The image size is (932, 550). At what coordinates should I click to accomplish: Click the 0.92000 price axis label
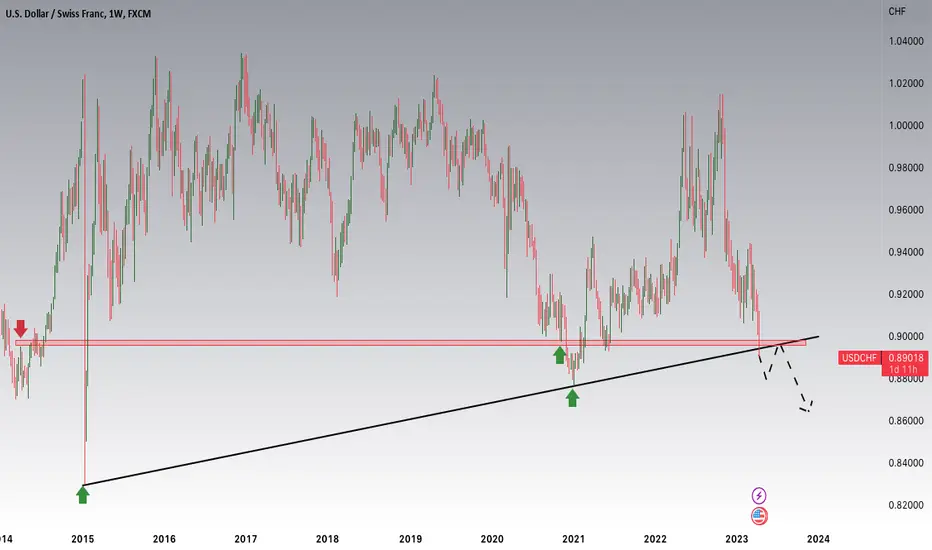point(906,294)
